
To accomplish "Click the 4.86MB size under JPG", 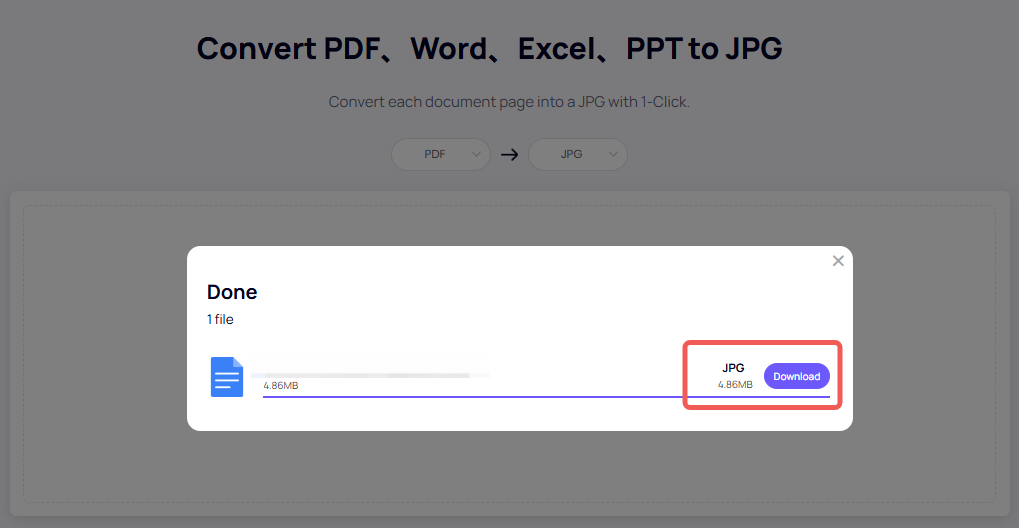I will [735, 384].
